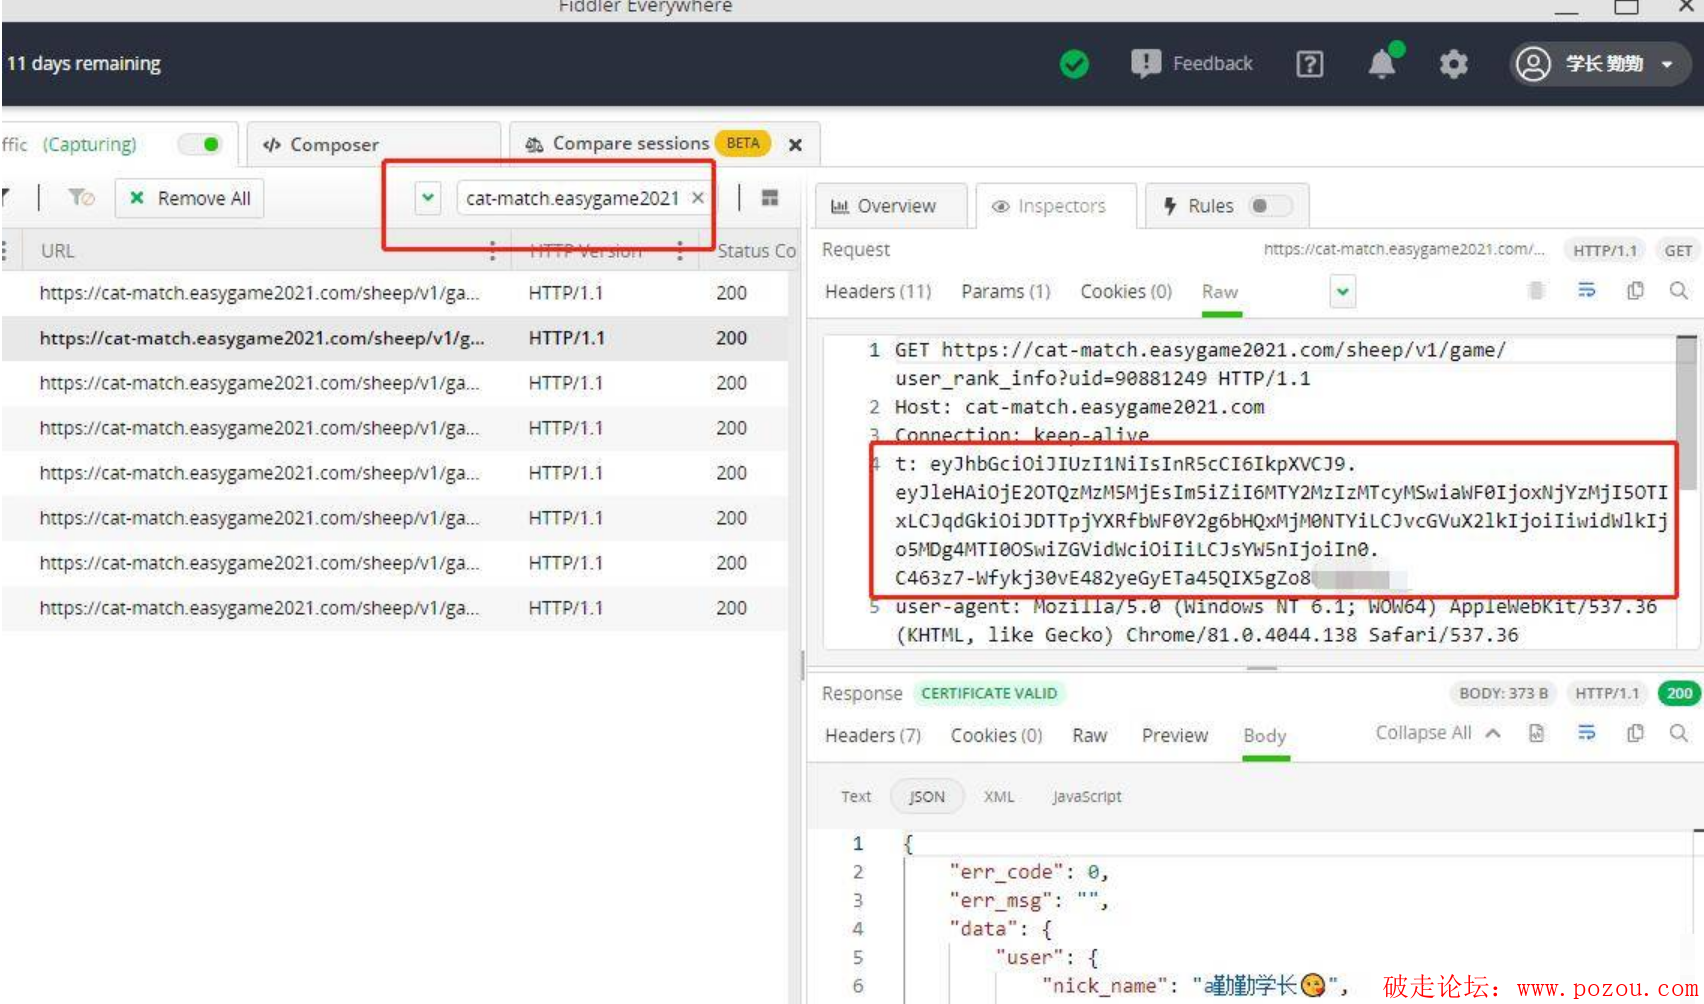Toggle response word wrap icon
The width and height of the screenshot is (1704, 1004).
[1587, 733]
